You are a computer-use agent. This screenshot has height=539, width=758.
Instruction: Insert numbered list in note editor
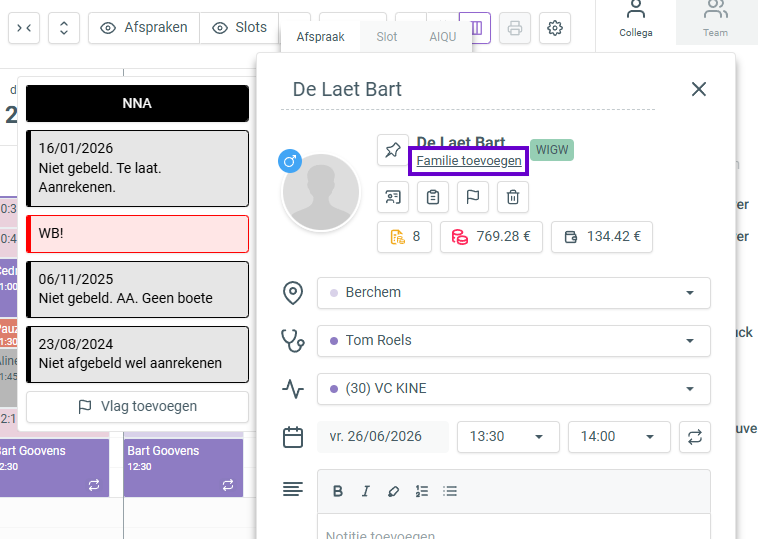tap(422, 492)
